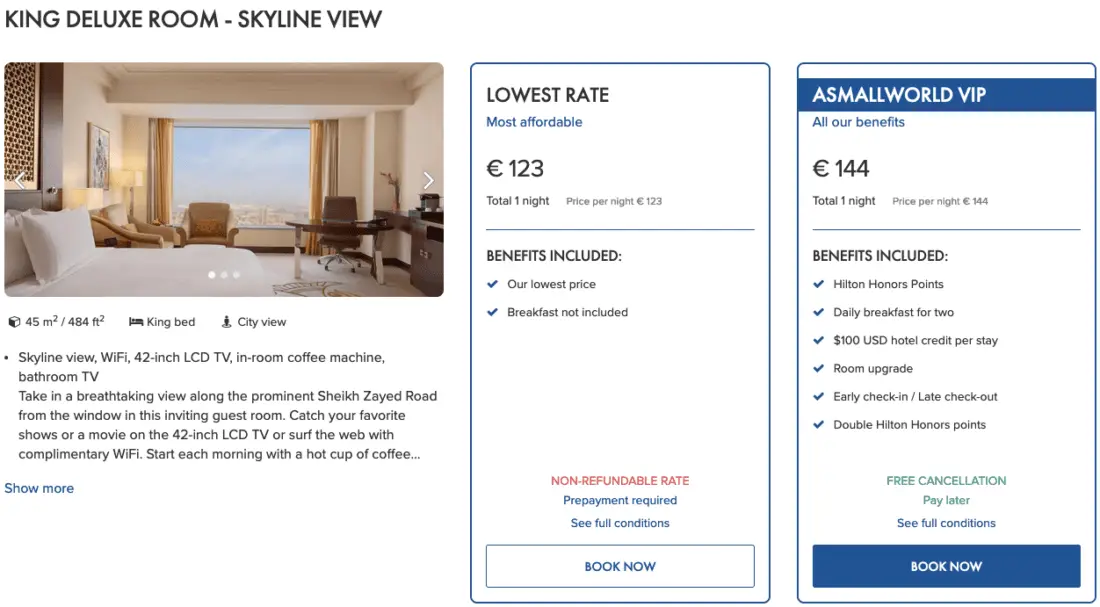Screen dimensions: 1100x607
Task: Open full conditions for the free cancellation rate
Action: [946, 523]
